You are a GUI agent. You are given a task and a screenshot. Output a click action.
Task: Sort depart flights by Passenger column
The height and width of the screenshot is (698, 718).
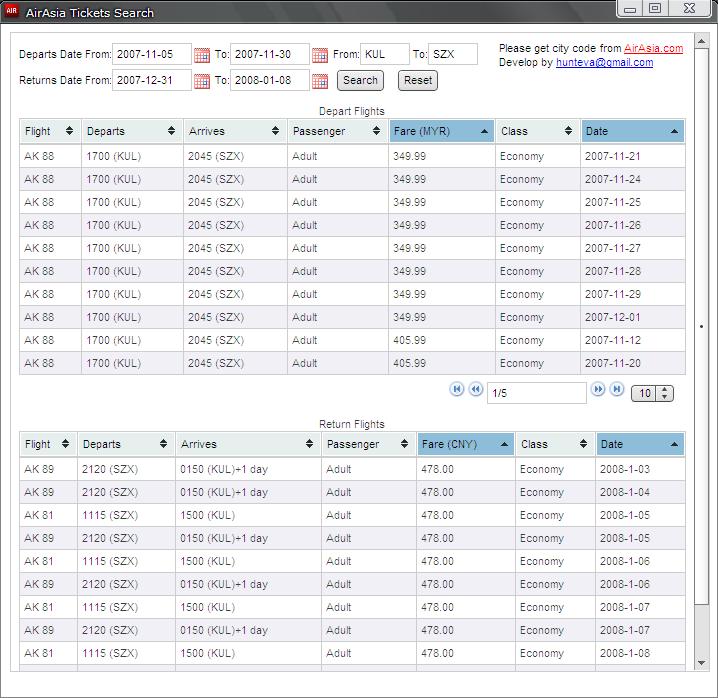pos(338,131)
